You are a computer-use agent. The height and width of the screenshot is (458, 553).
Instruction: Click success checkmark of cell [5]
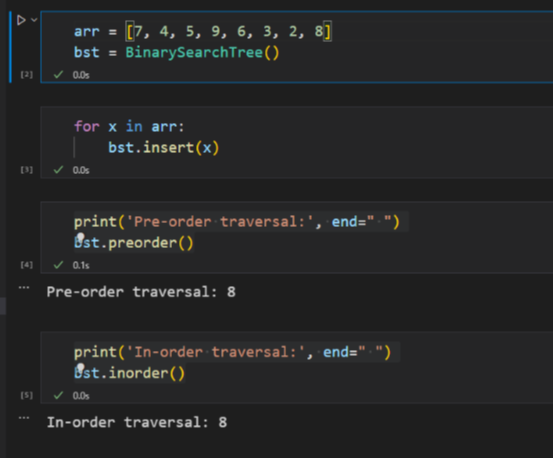[x=58, y=395]
